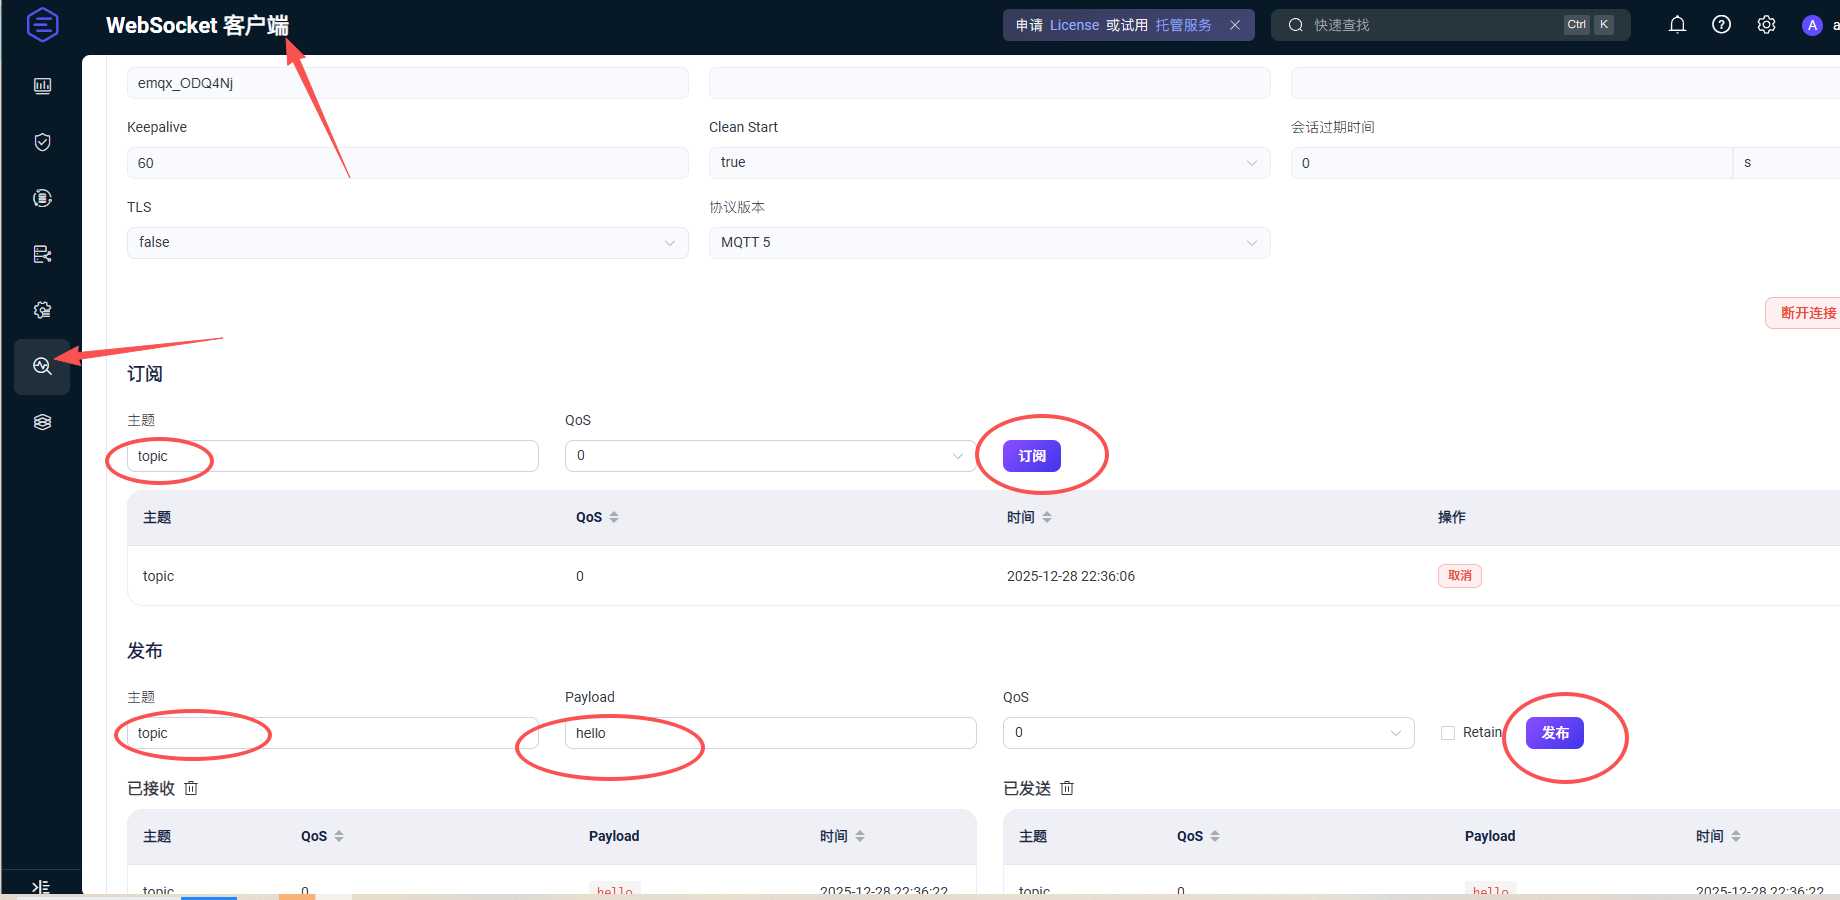Screen dimensions: 1840x900
Task: Clear received messages with the trash icon
Action: pos(191,788)
